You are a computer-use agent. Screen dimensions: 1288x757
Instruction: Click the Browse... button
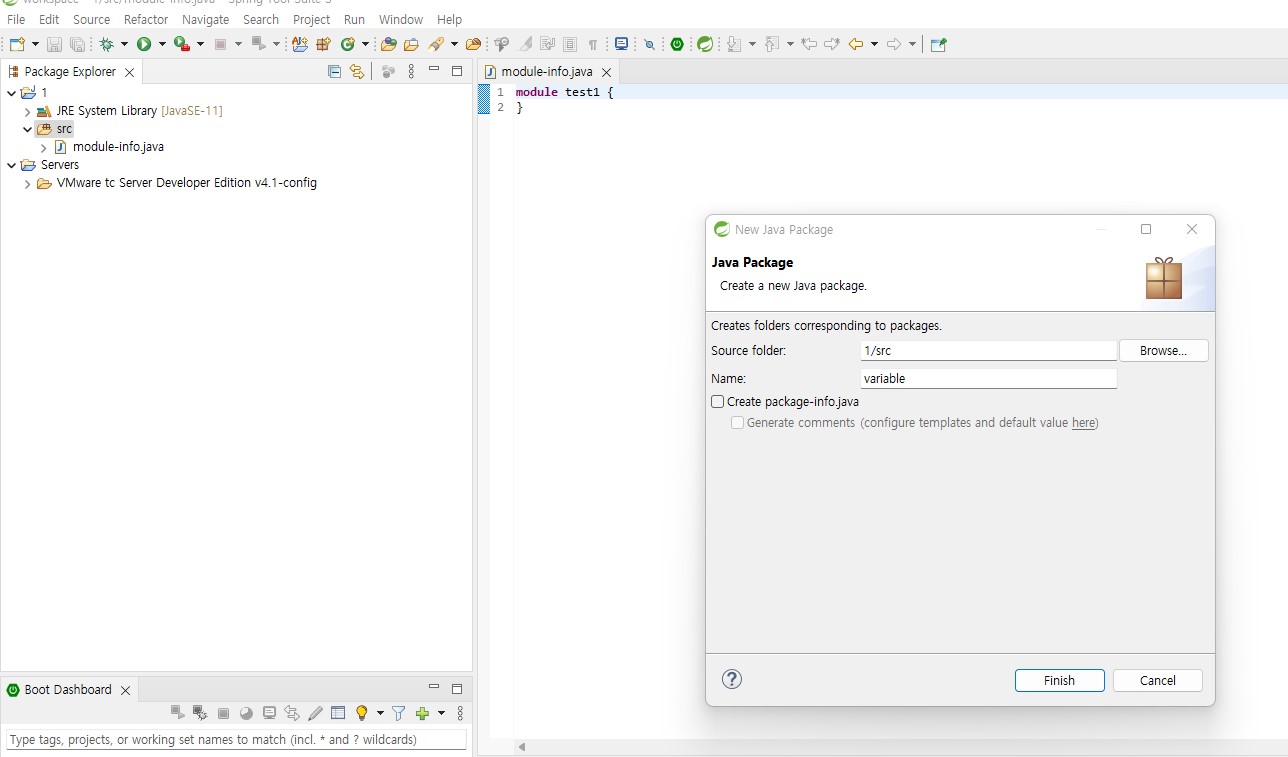pyautogui.click(x=1163, y=351)
